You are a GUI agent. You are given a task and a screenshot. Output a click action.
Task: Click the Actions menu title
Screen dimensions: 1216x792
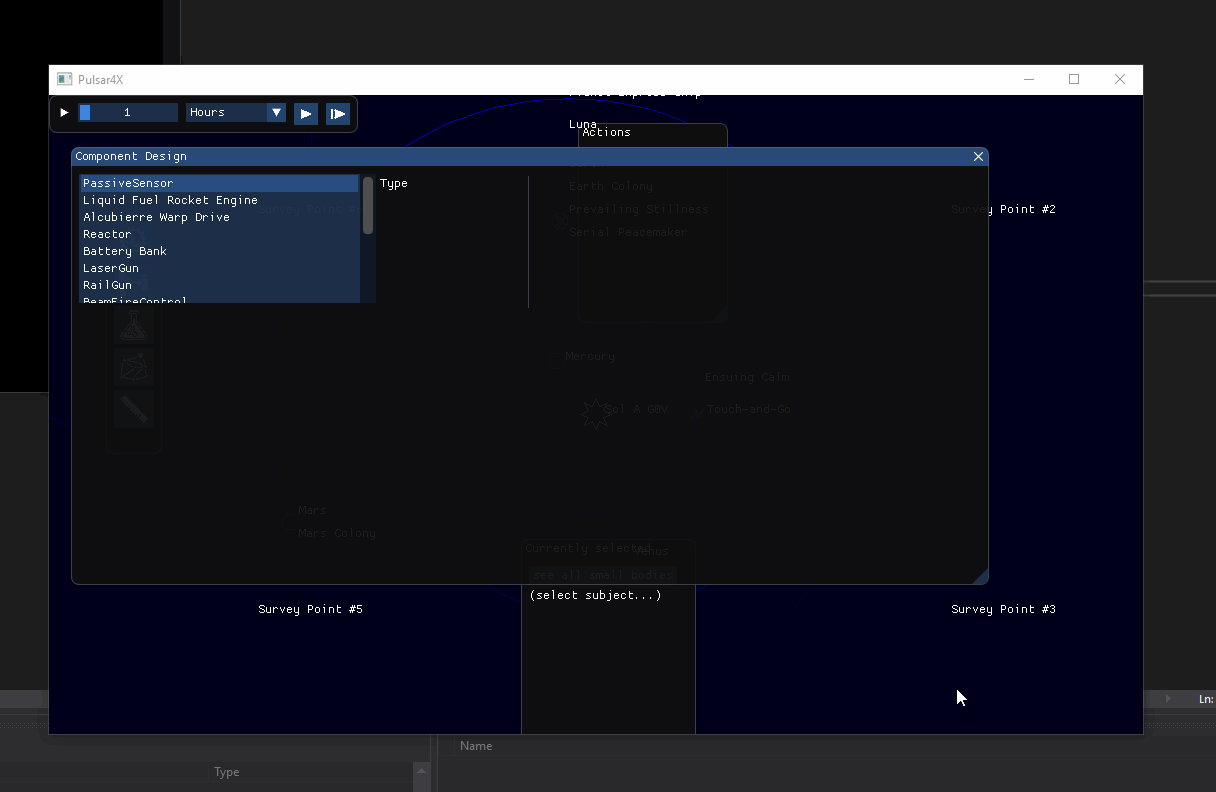point(605,131)
